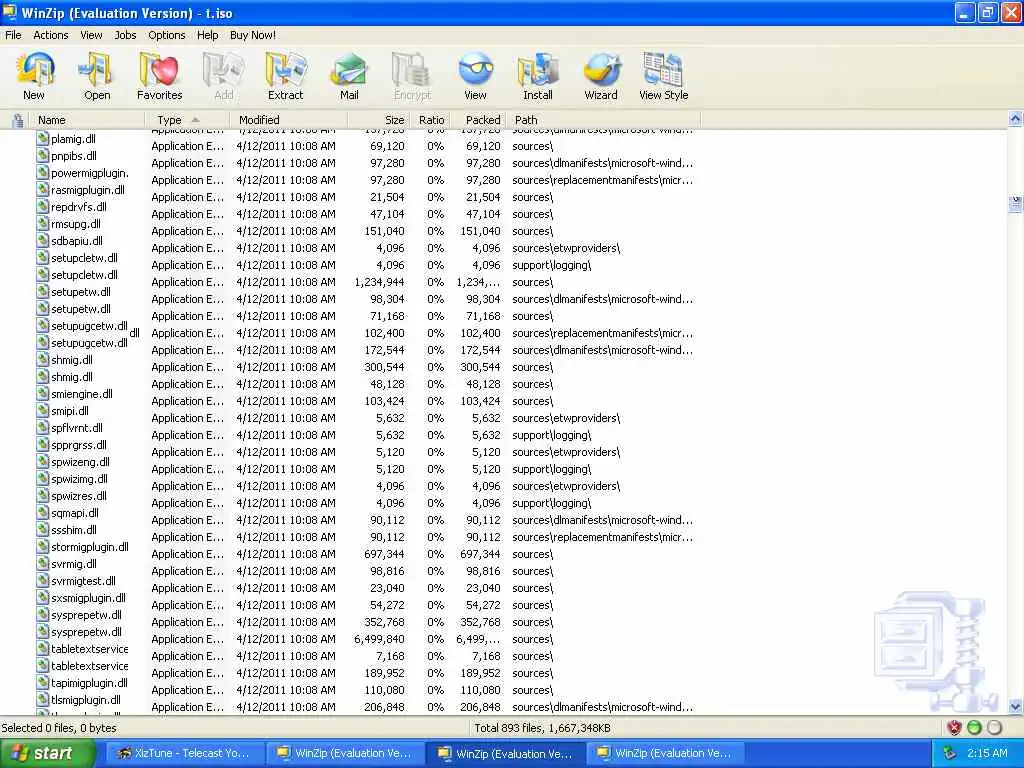Select the pnpibs.dll file icon
The height and width of the screenshot is (768, 1024).
[x=43, y=155]
